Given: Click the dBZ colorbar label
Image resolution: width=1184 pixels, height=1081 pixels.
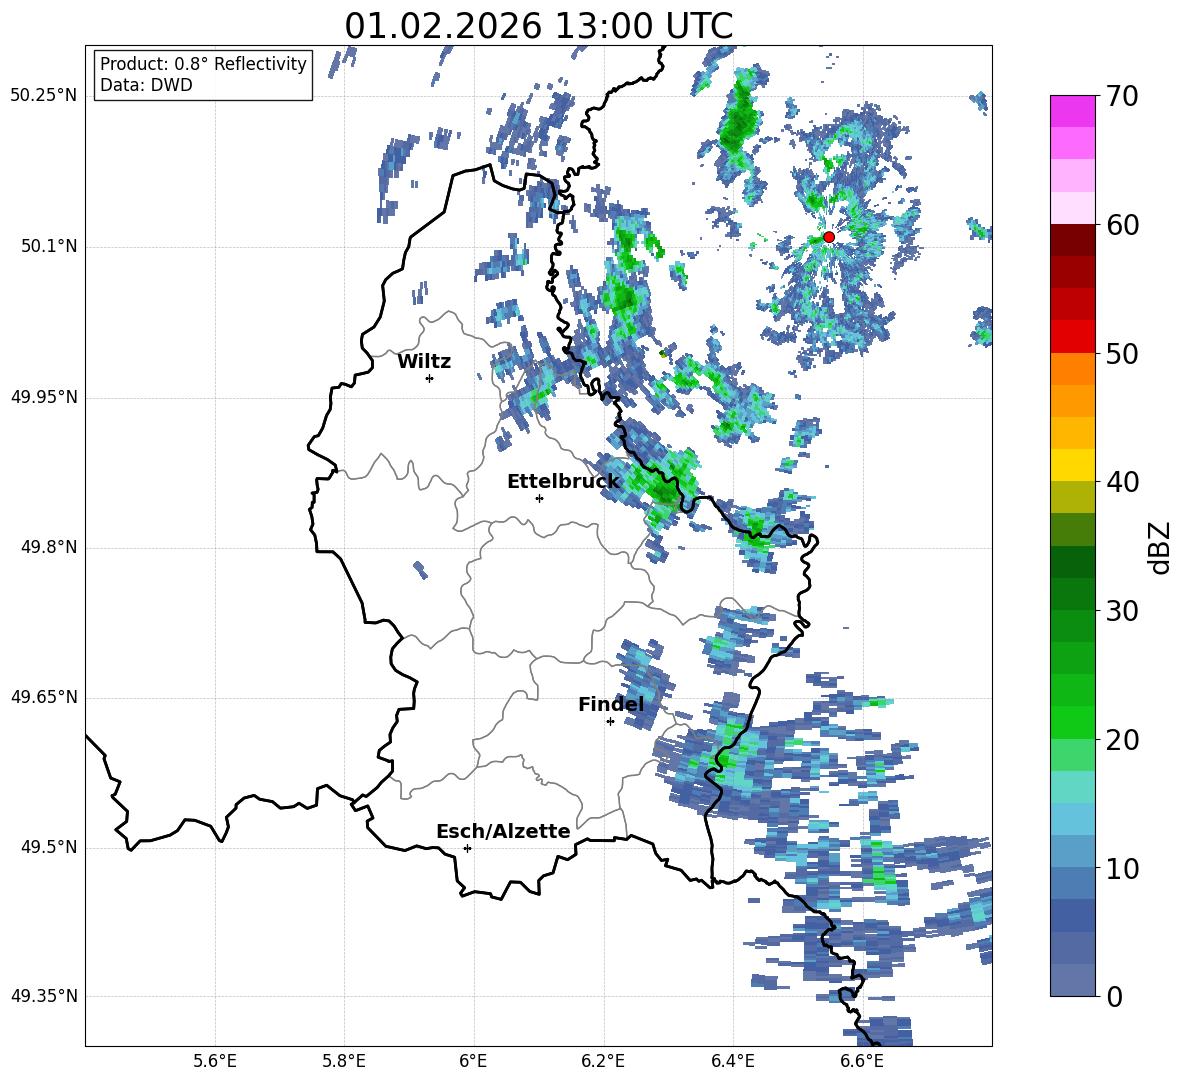Looking at the screenshot, I should point(1161,547).
